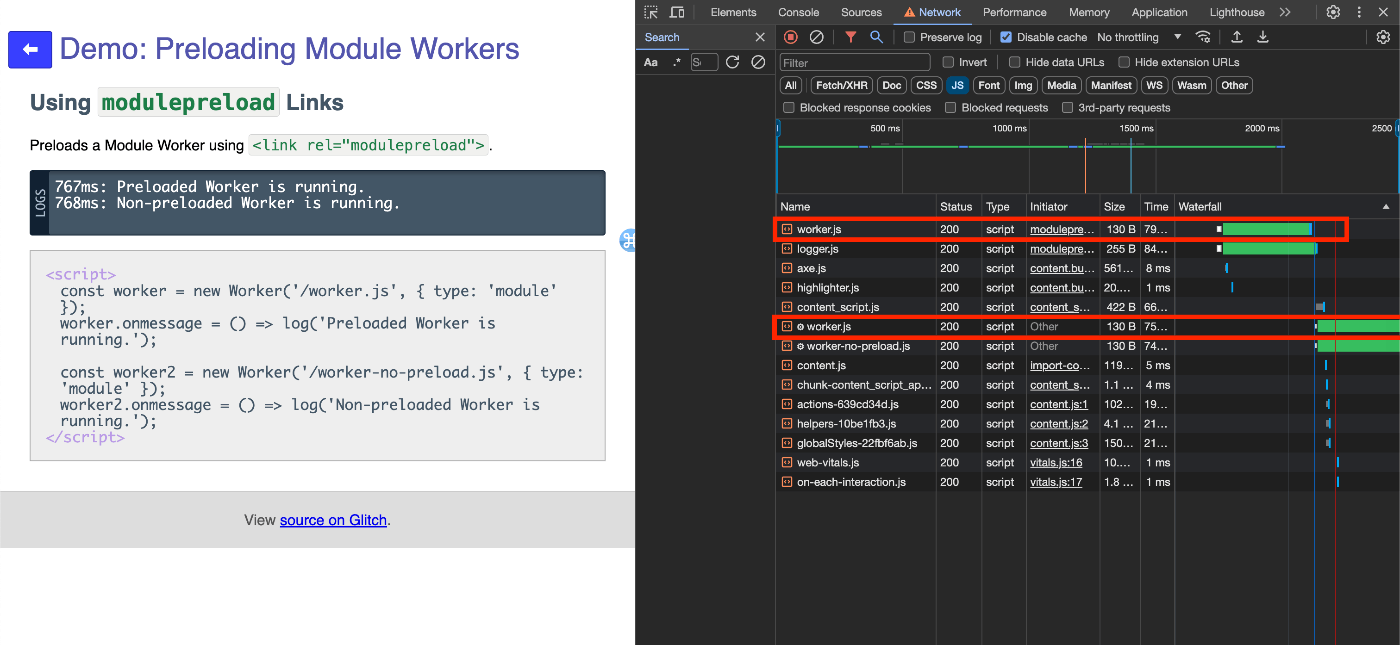Enable Hide extension URLs
The image size is (1400, 645).
coord(1124,62)
